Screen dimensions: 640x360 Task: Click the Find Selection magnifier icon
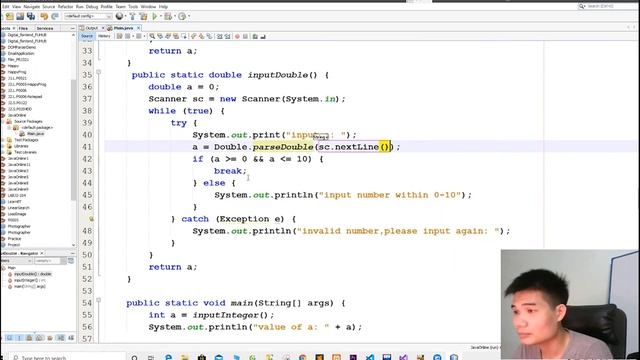pos(152,36)
